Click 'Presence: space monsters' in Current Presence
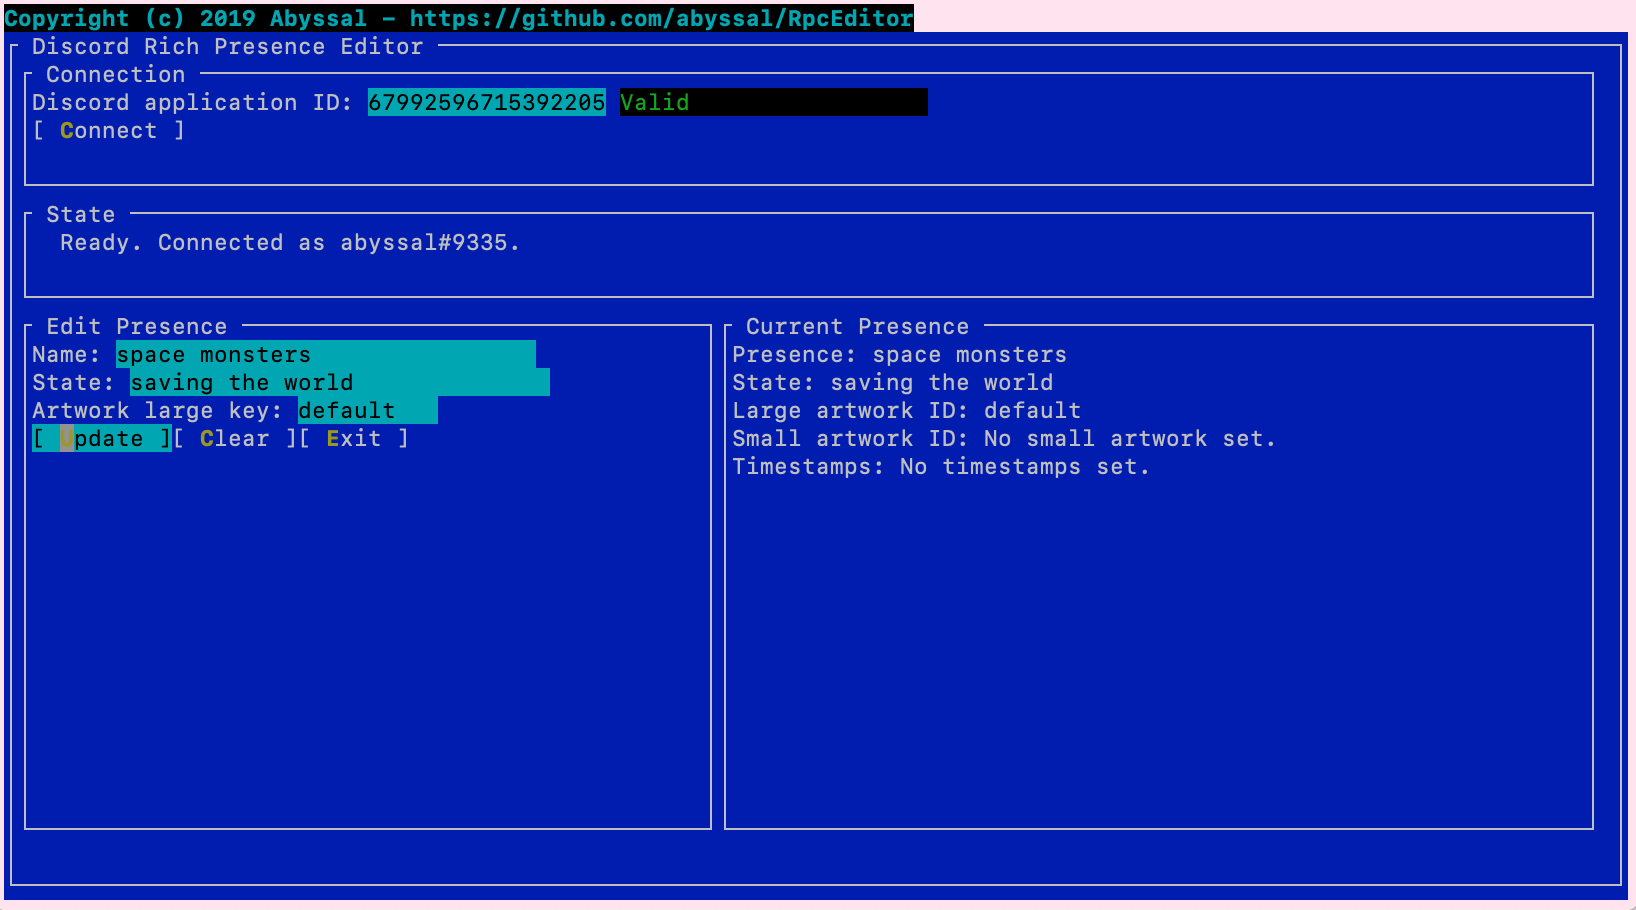The image size is (1636, 910). [900, 355]
